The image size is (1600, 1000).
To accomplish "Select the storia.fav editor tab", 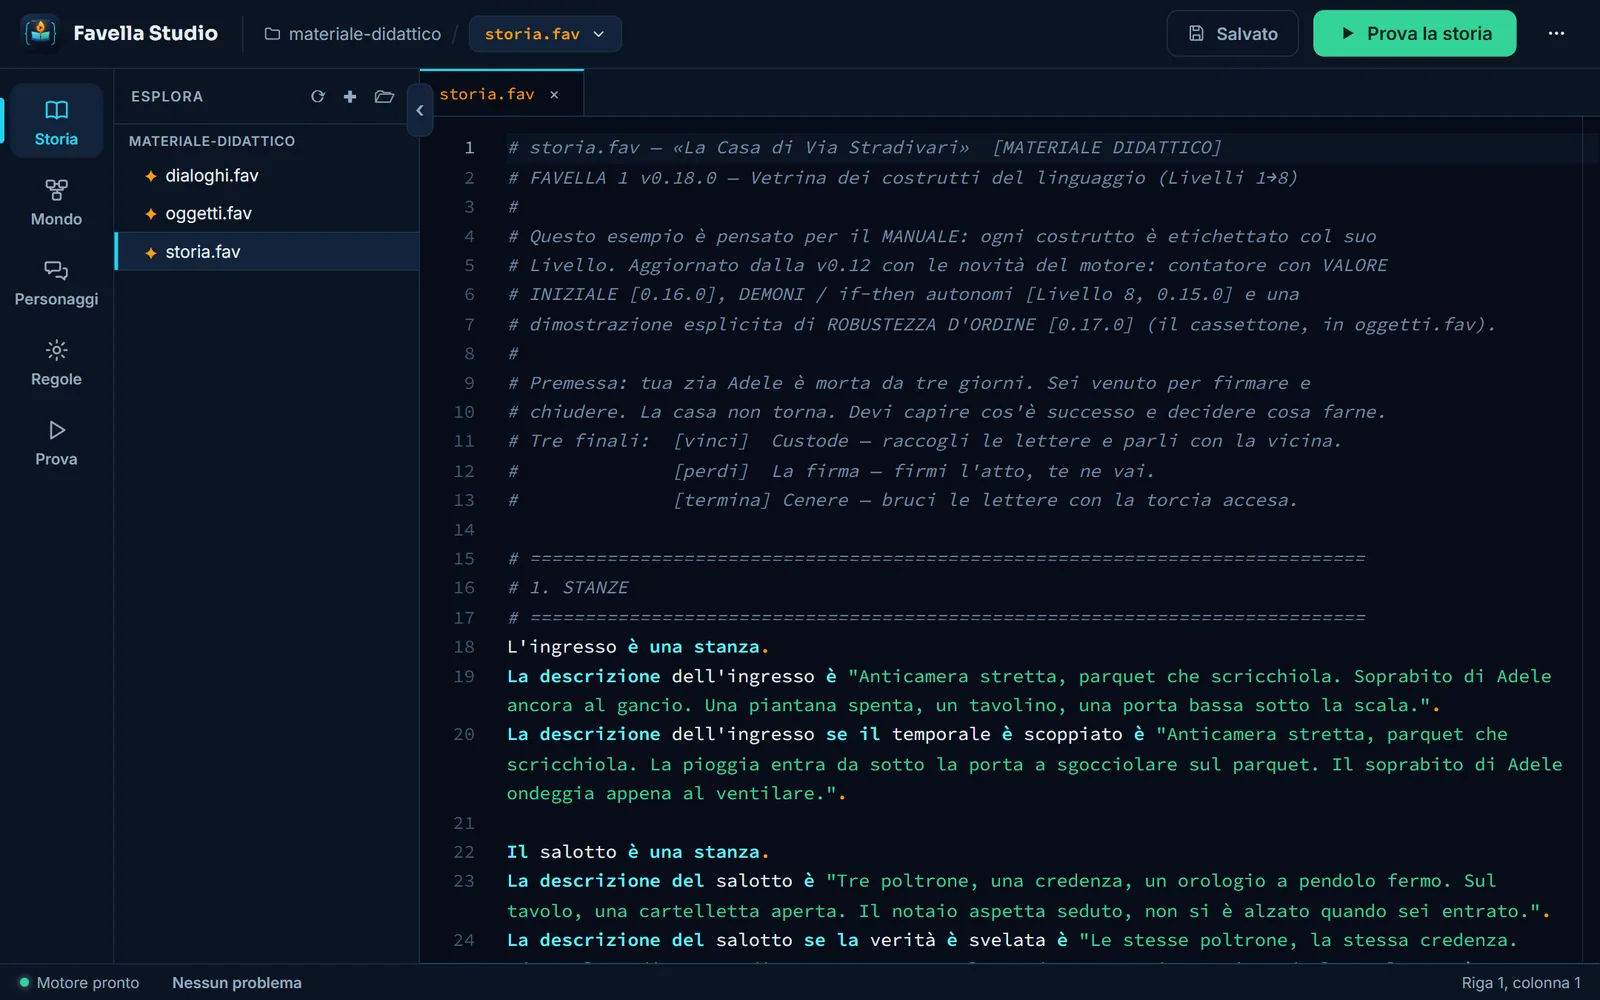I will [x=487, y=94].
